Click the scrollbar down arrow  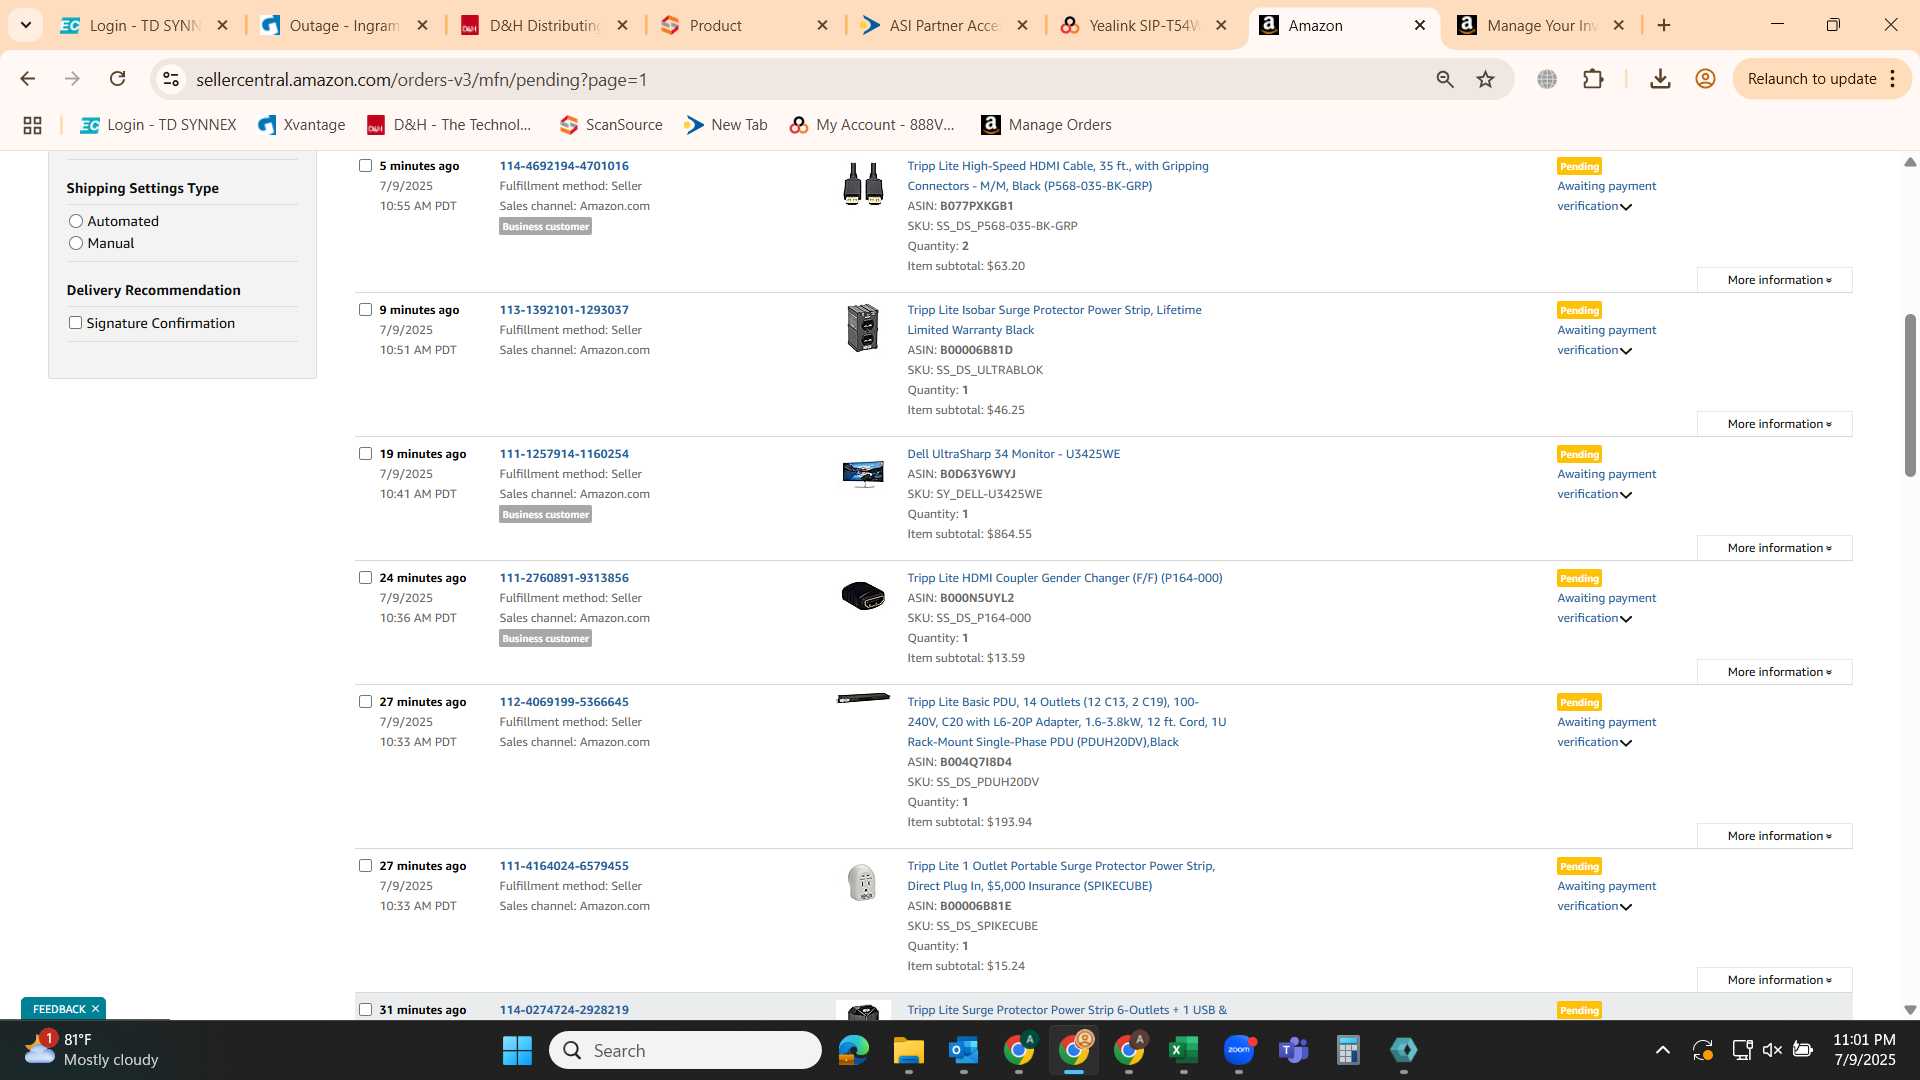click(1910, 1010)
